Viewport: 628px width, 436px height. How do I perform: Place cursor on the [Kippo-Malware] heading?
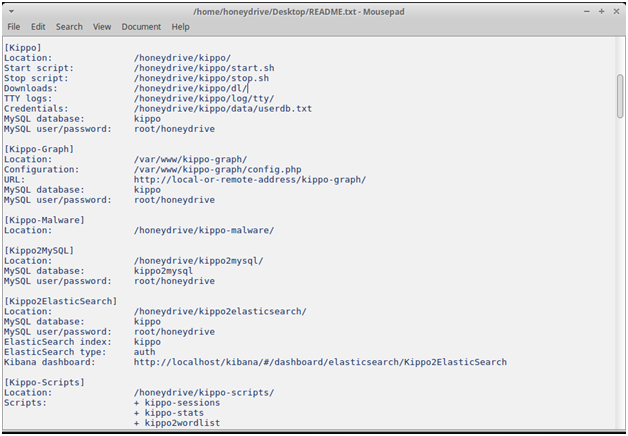tap(44, 219)
